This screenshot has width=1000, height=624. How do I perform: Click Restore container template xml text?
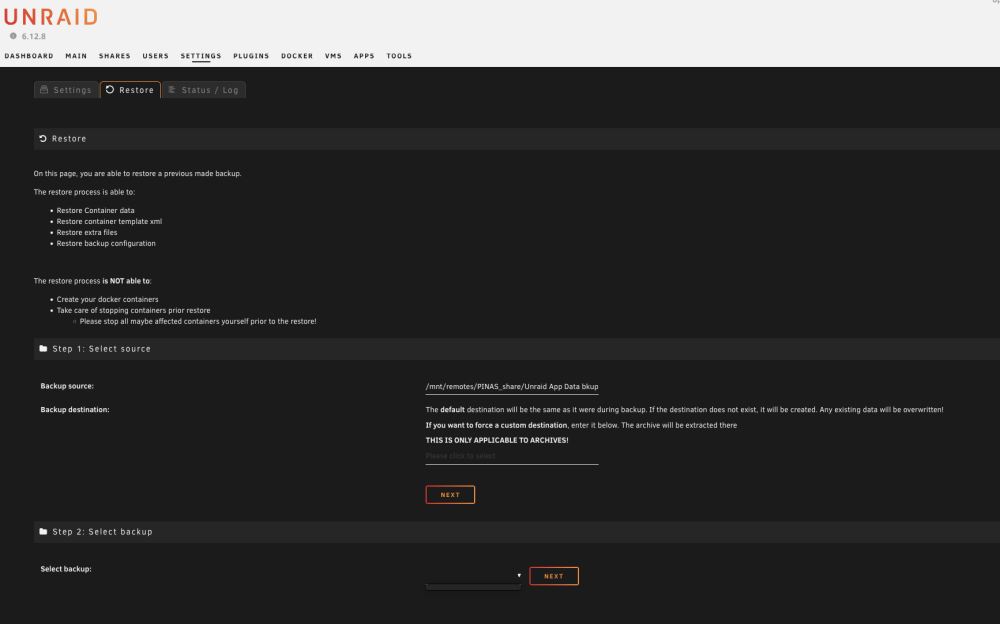pos(109,221)
